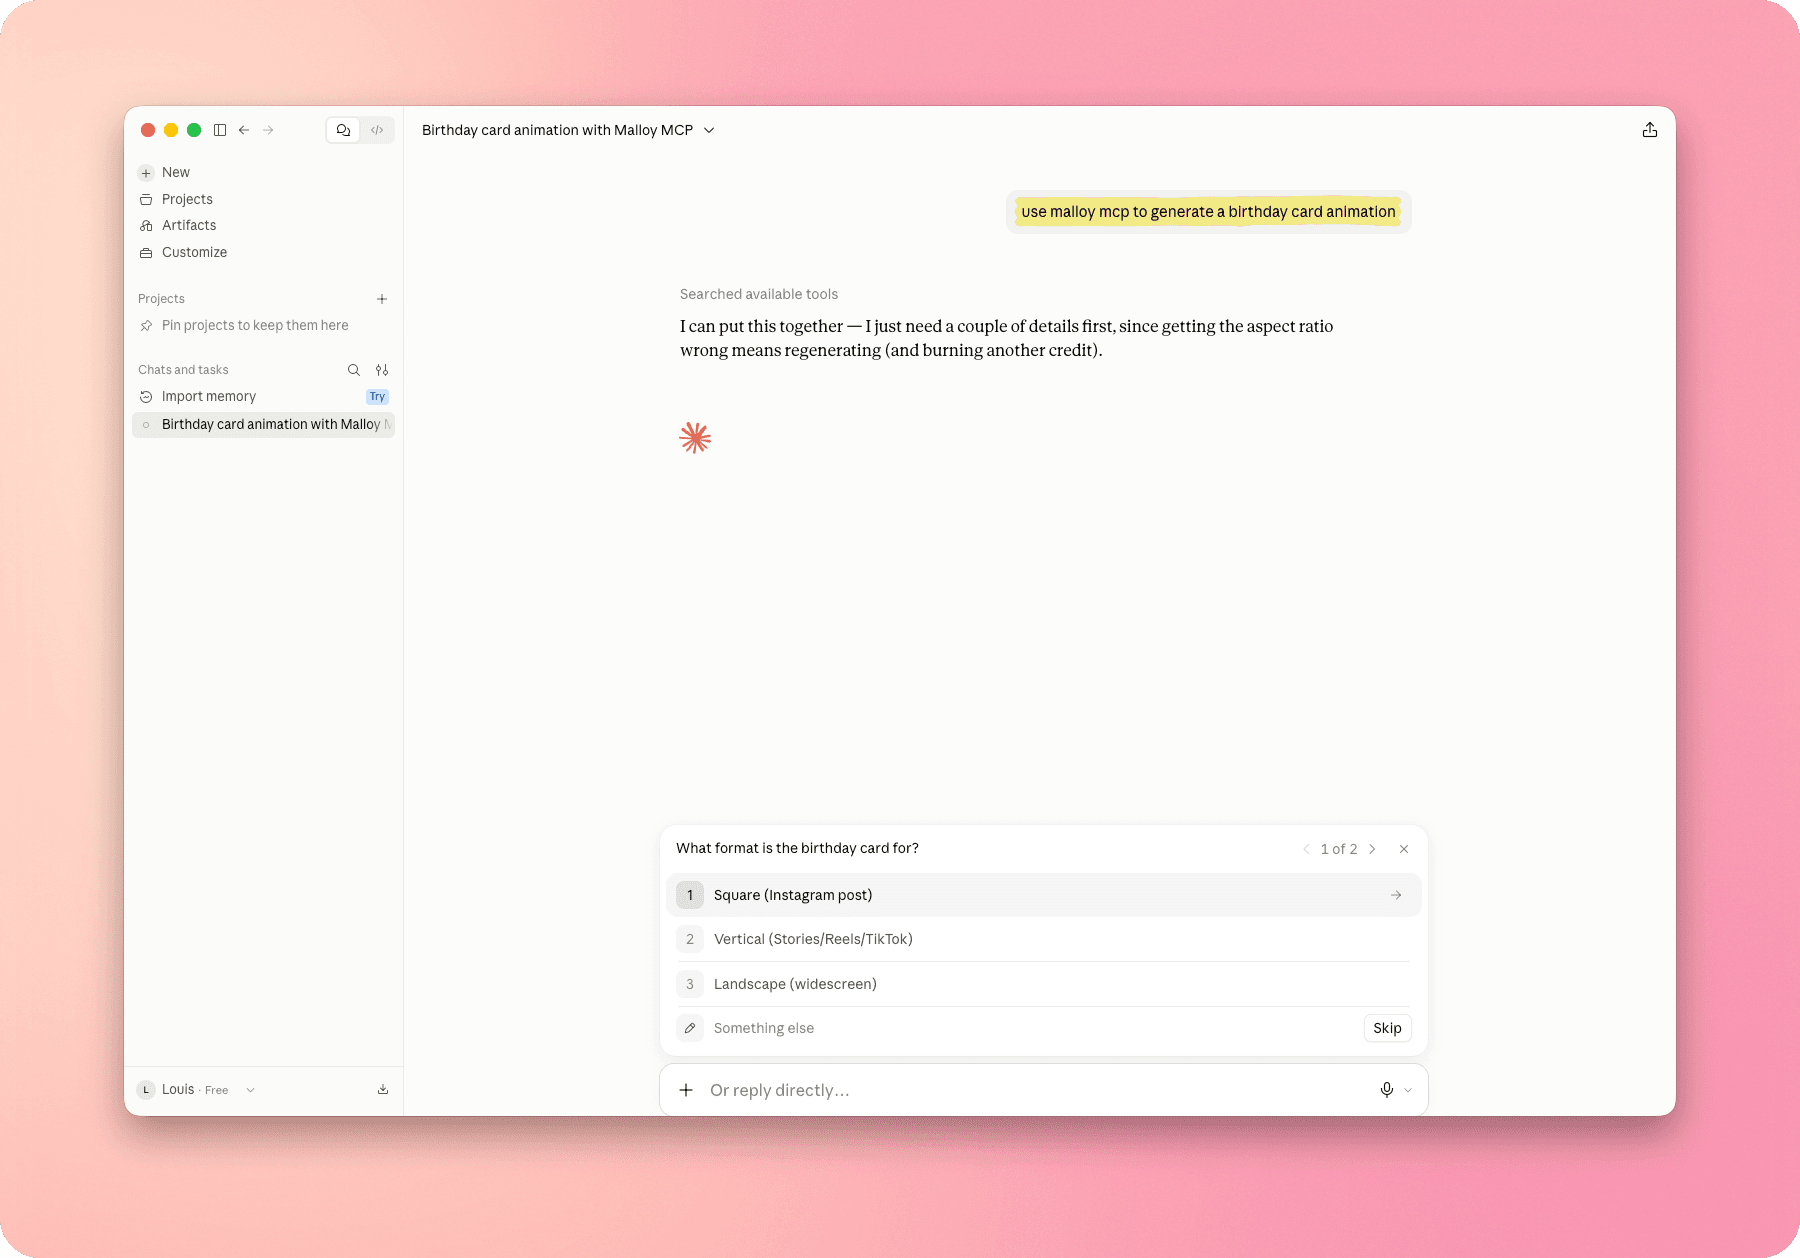Expand the chat title dropdown
The image size is (1800, 1258).
point(709,130)
